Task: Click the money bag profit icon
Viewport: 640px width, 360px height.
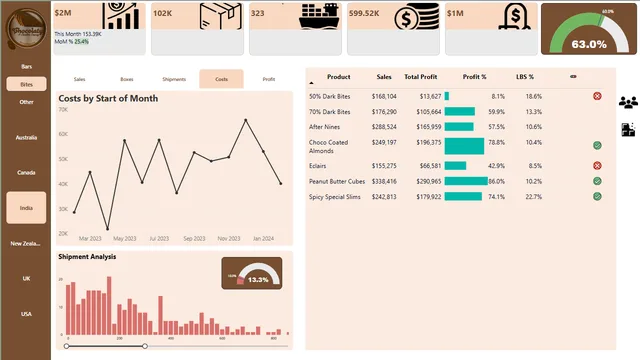Action: [515, 16]
